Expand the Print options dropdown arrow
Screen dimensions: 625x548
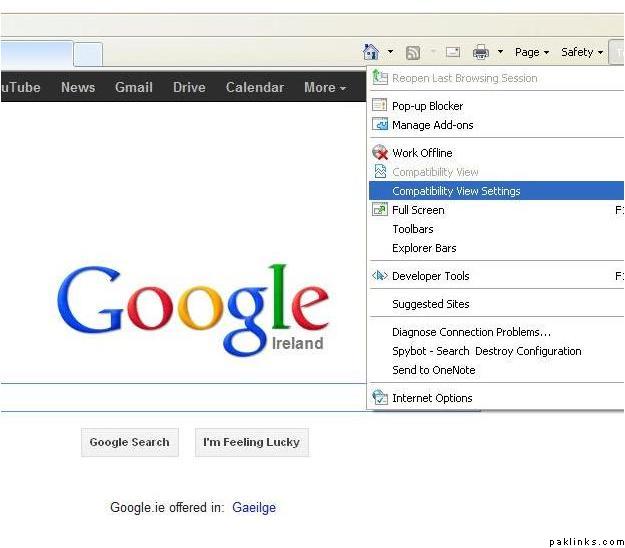(500, 52)
